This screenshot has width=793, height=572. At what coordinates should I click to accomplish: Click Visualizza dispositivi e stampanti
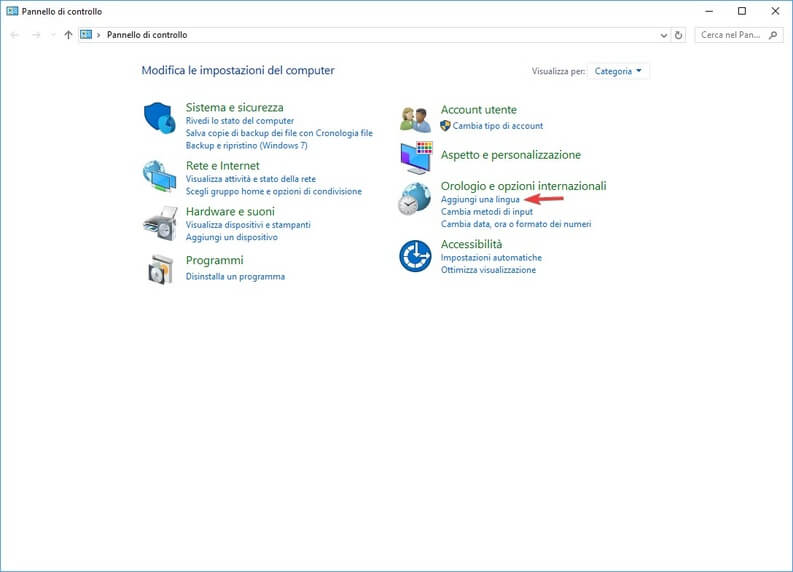click(x=248, y=225)
